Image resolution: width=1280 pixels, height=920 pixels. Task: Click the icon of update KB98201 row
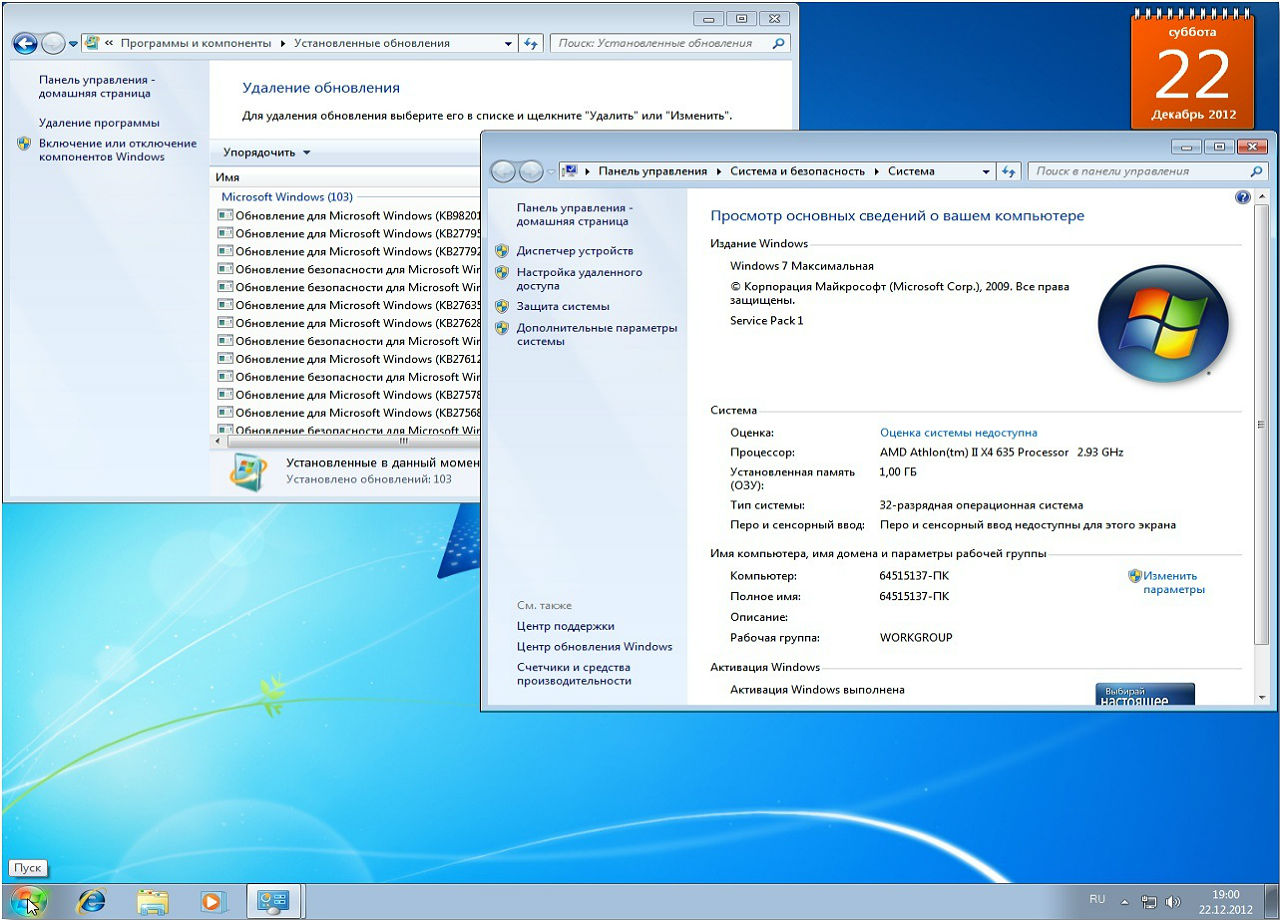tap(225, 215)
